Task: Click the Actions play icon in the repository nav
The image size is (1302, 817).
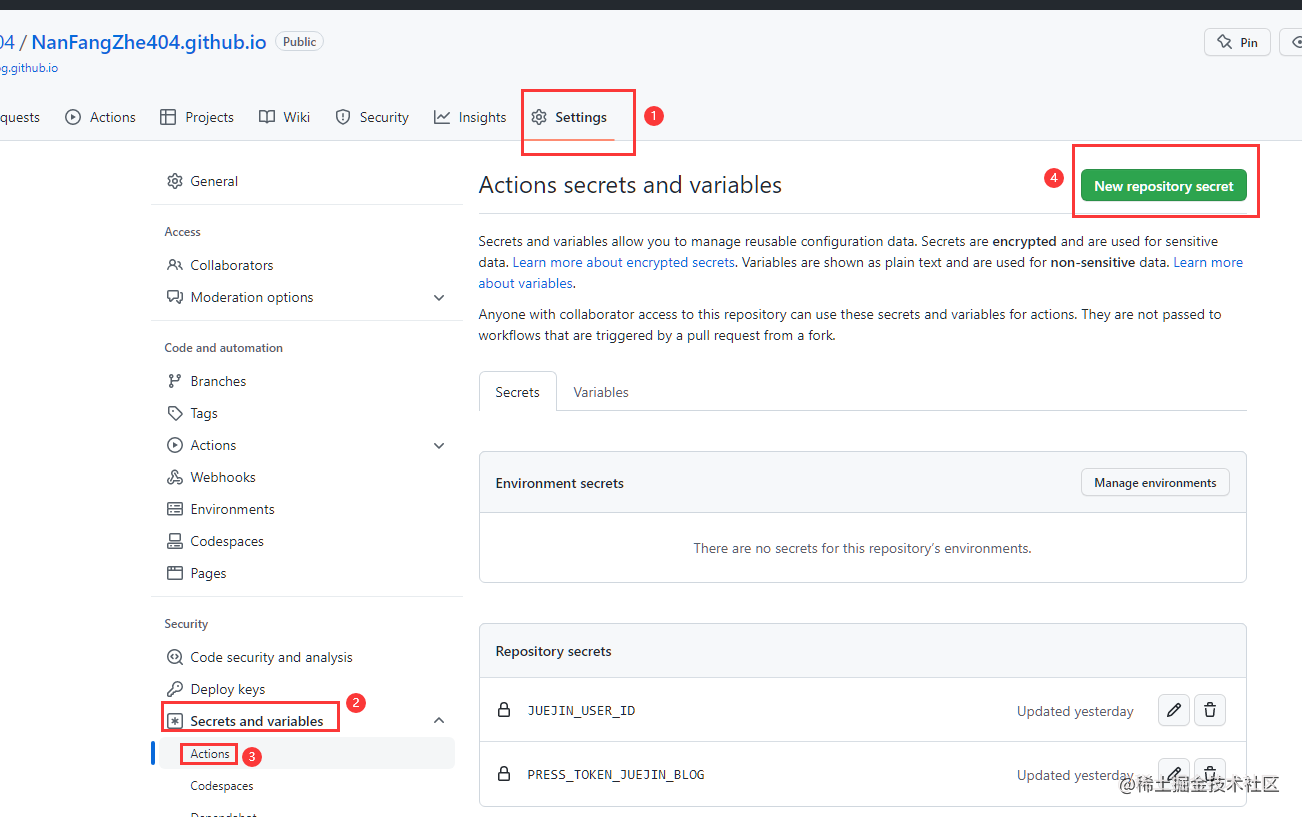Action: pos(73,117)
